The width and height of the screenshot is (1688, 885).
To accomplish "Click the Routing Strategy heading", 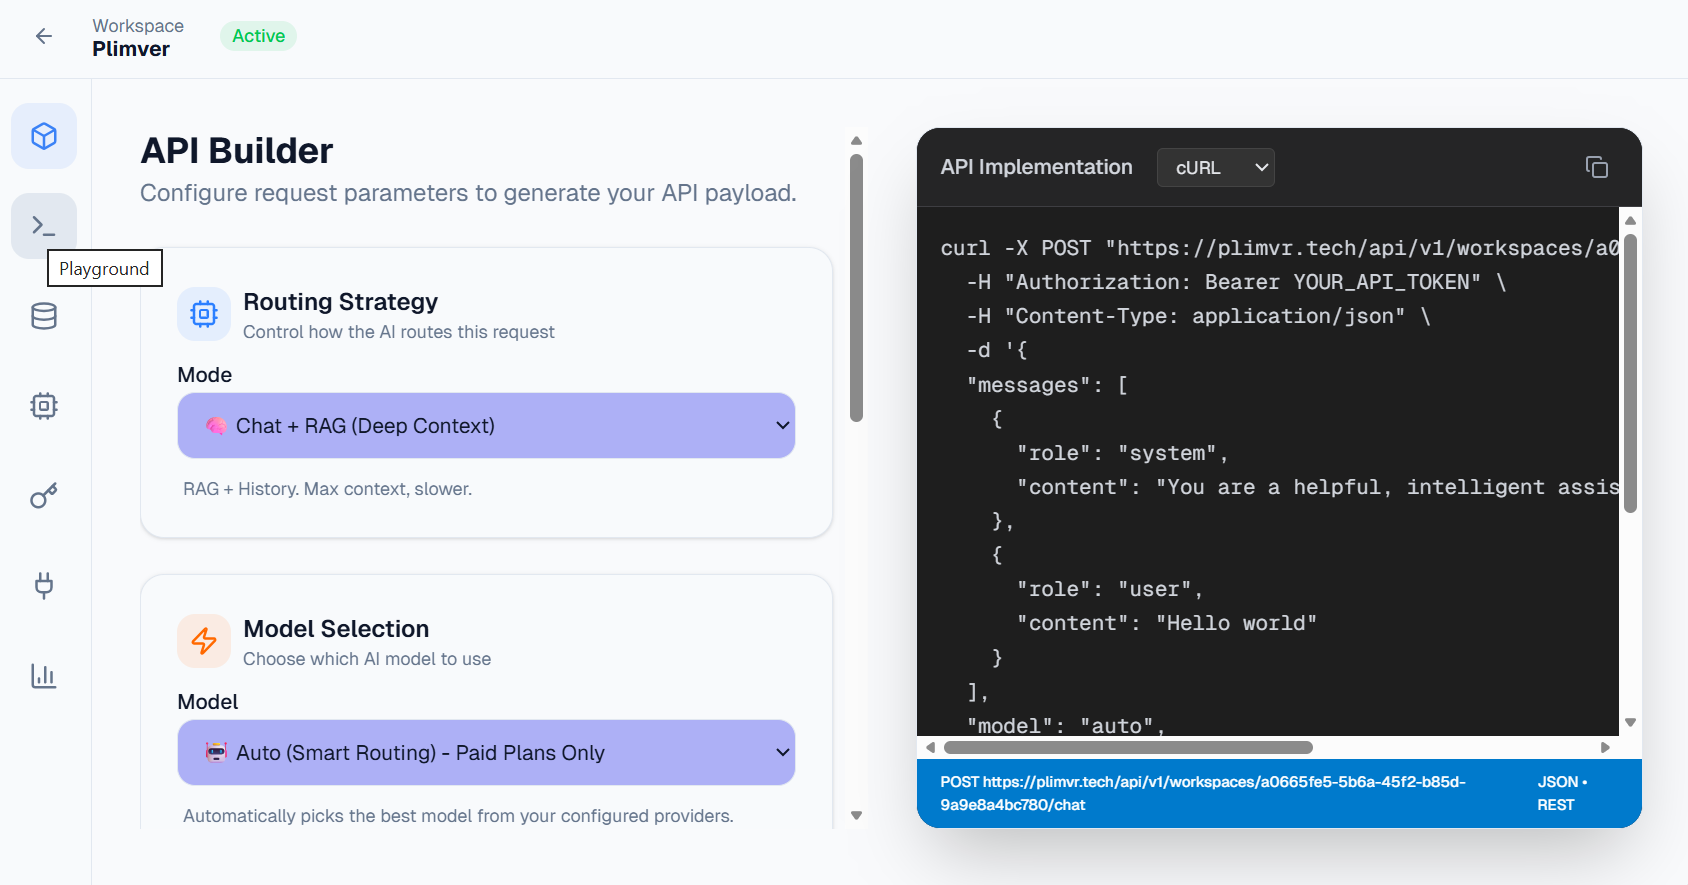I will [341, 302].
